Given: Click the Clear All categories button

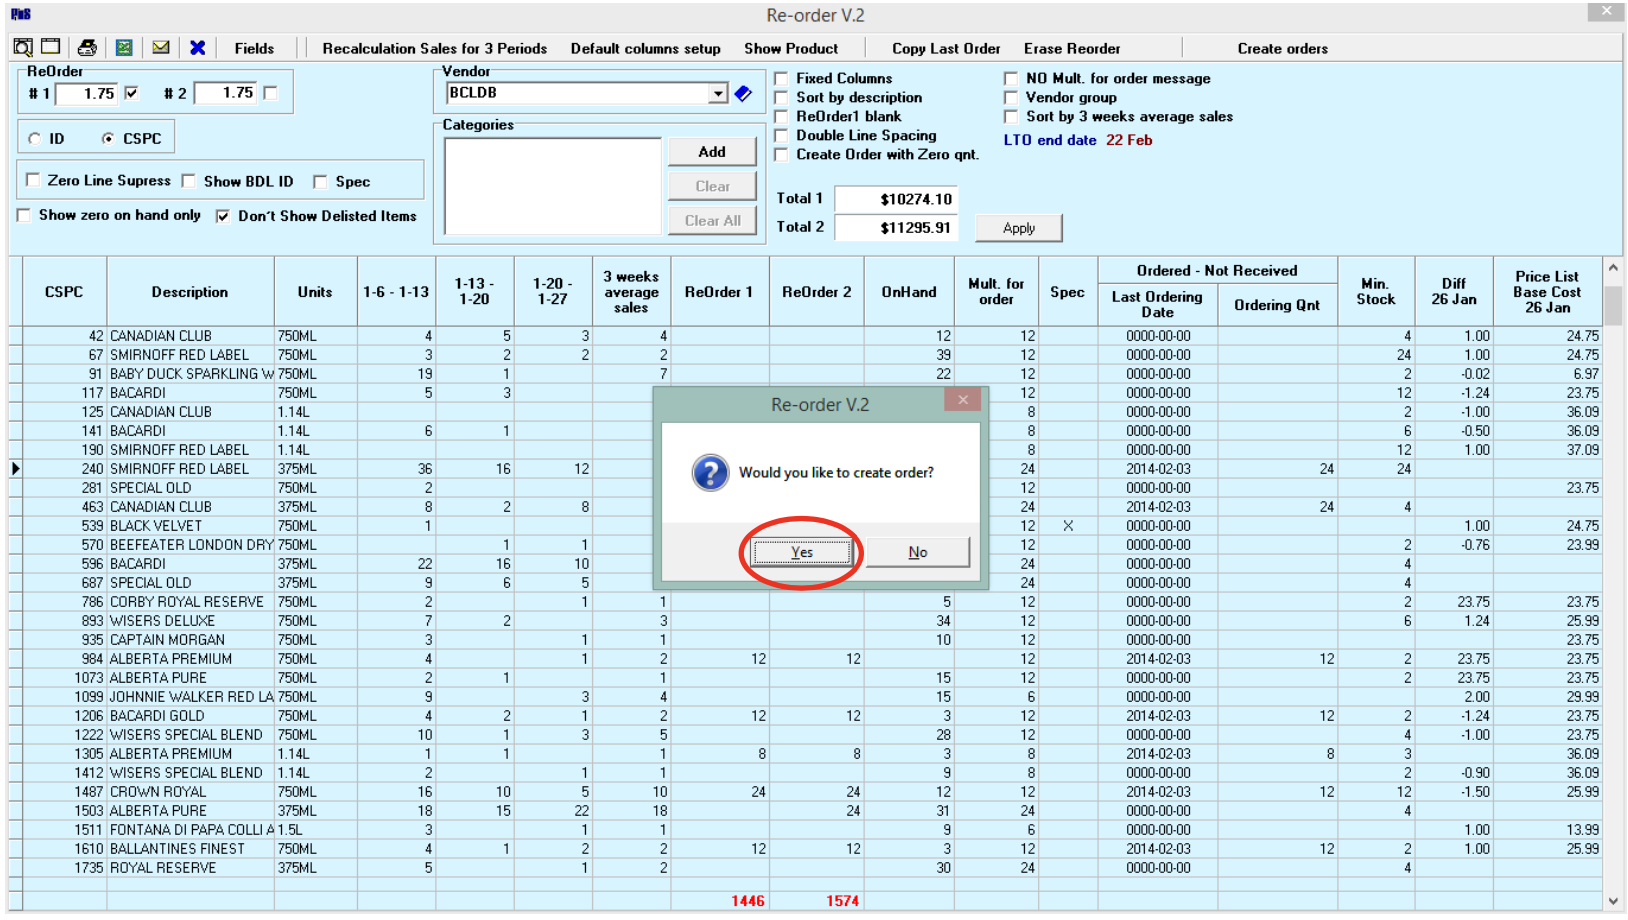Looking at the screenshot, I should pyautogui.click(x=712, y=220).
